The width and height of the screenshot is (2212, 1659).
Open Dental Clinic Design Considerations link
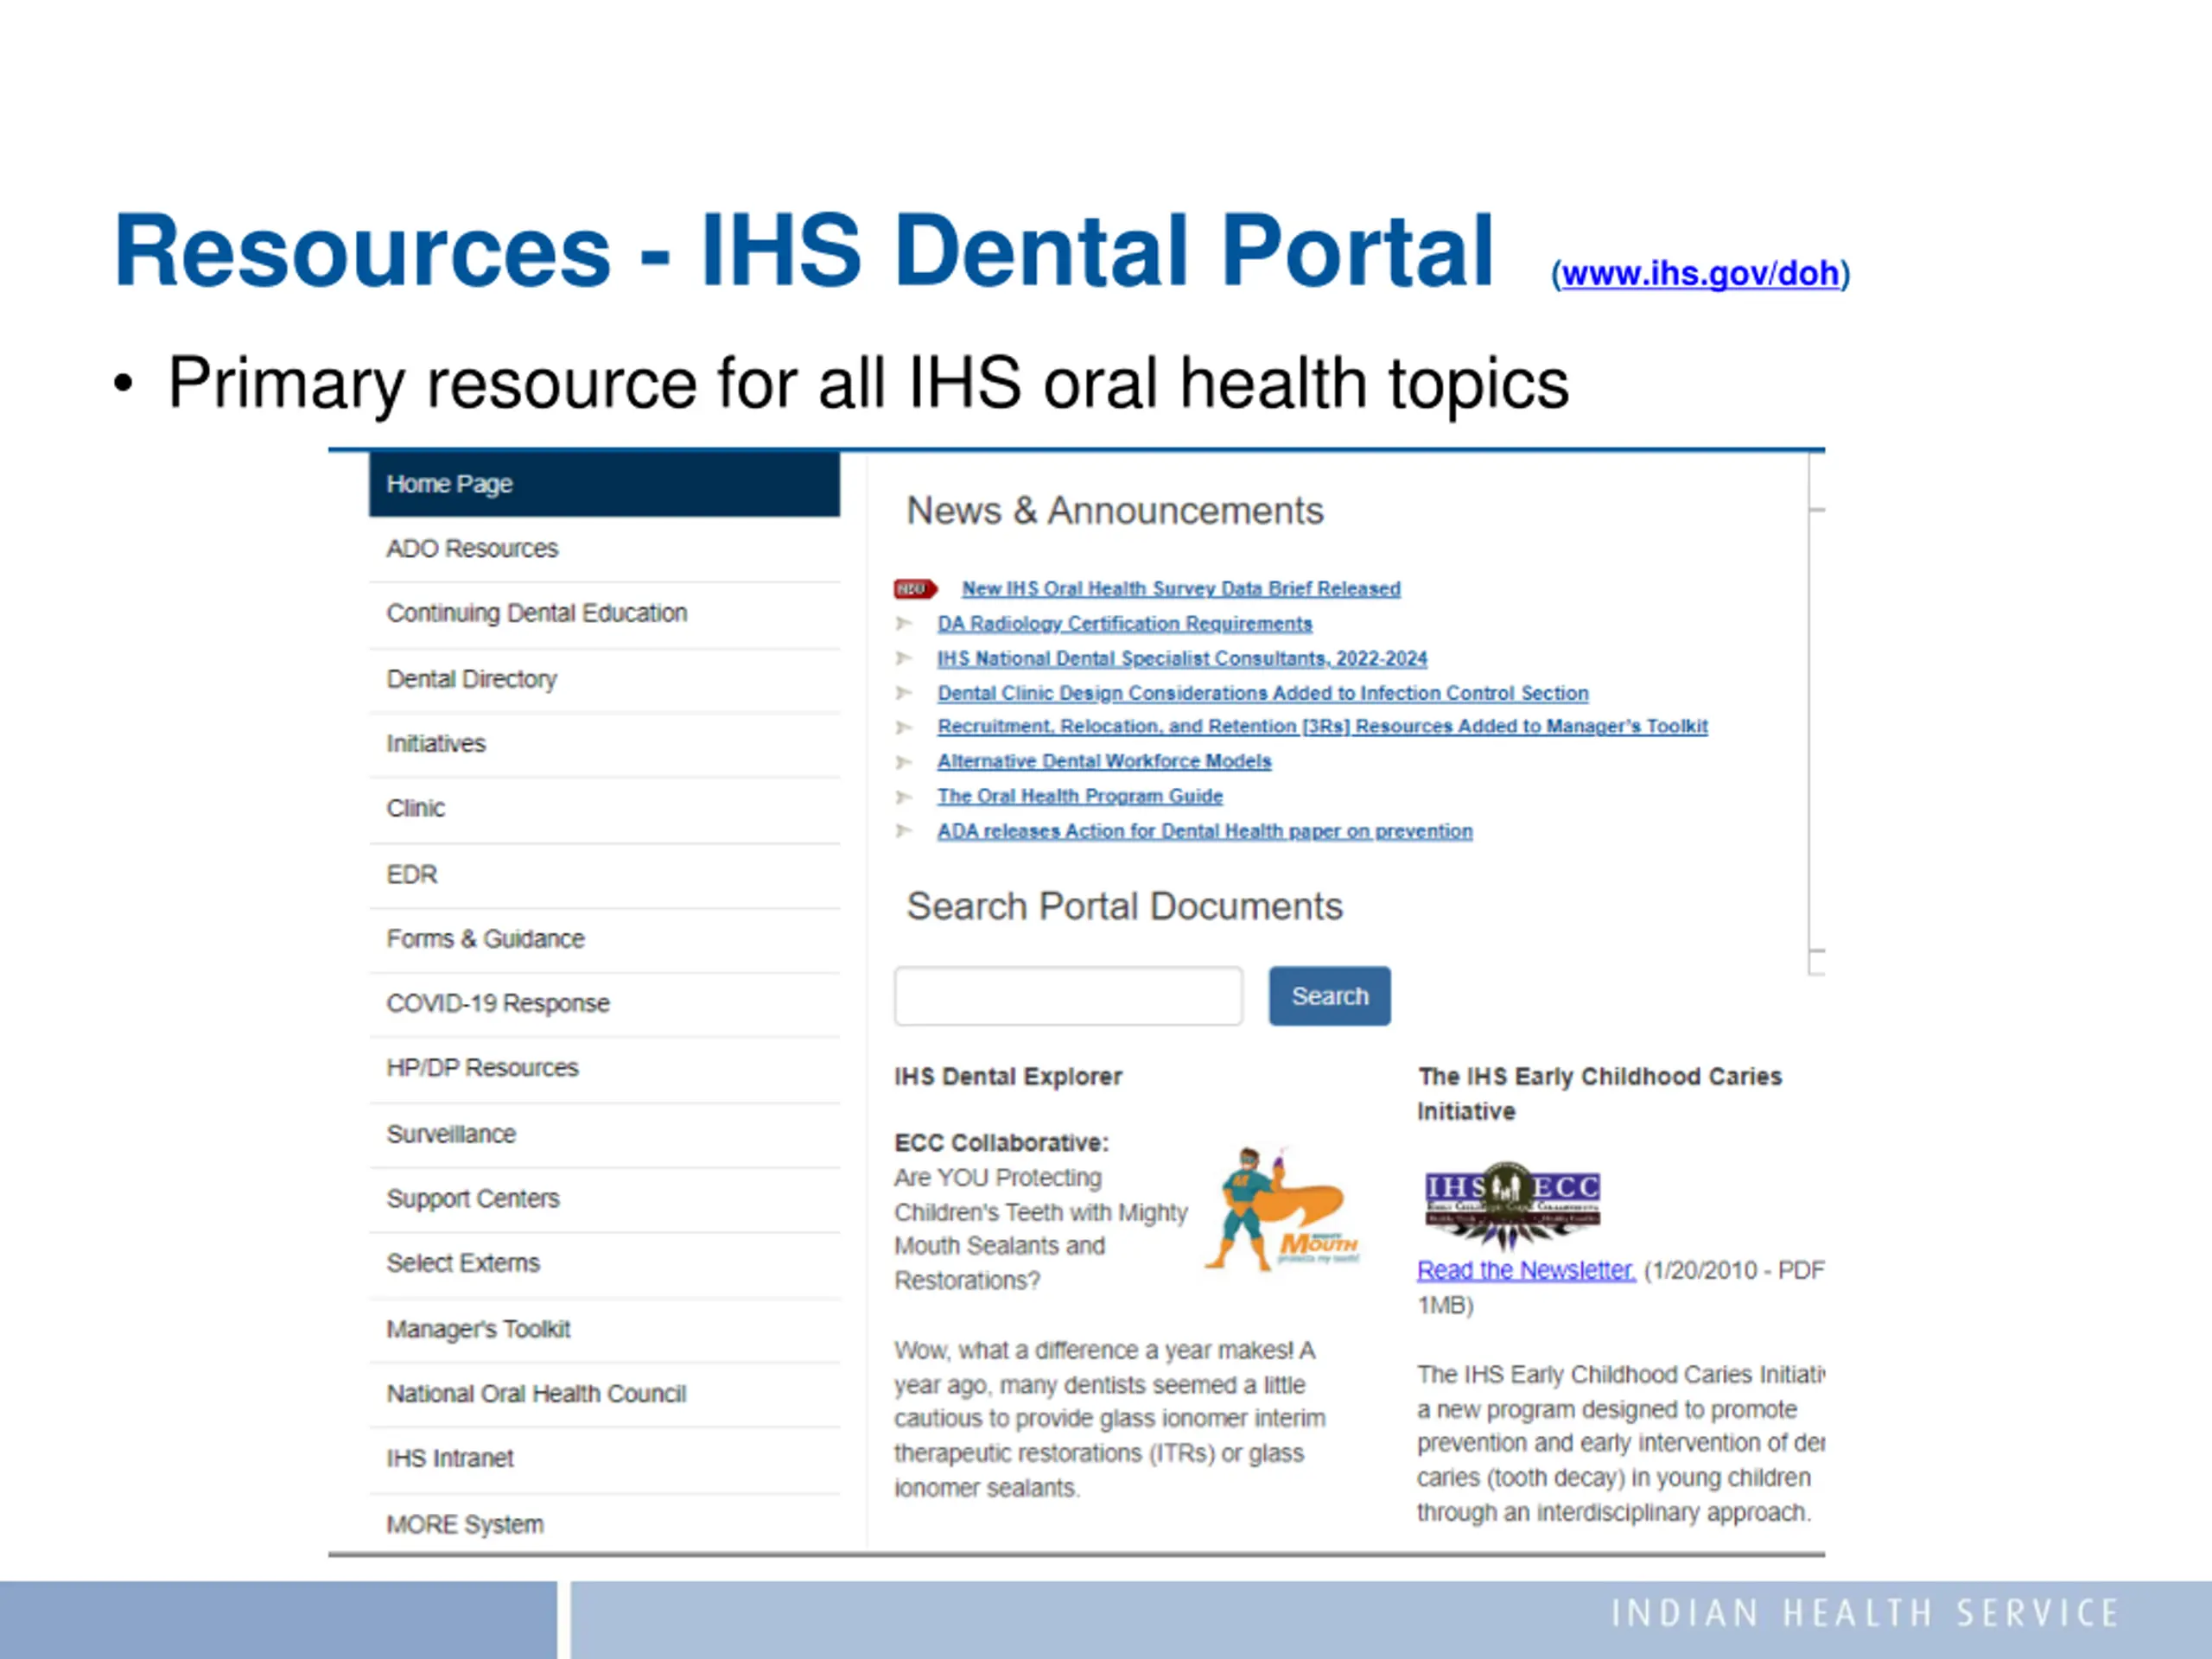1262,693
